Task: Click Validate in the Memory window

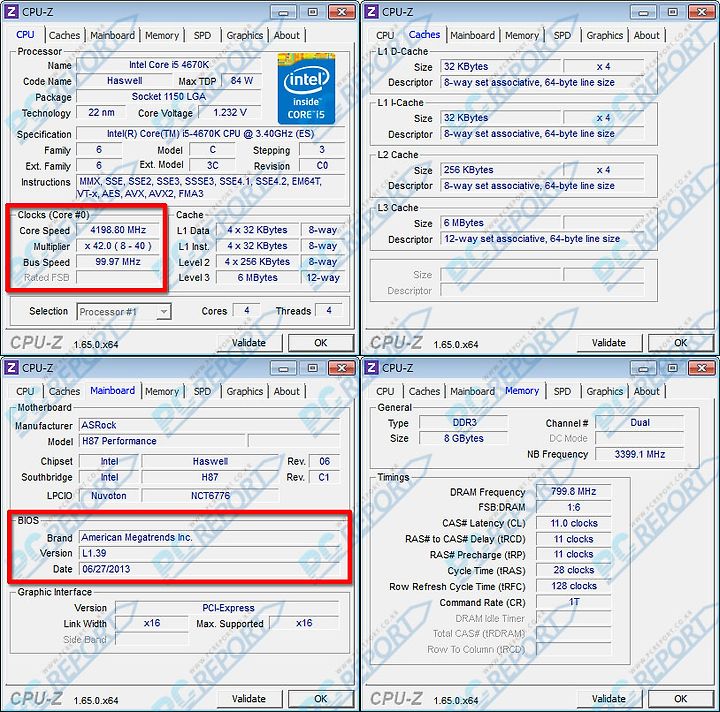Action: tap(609, 699)
